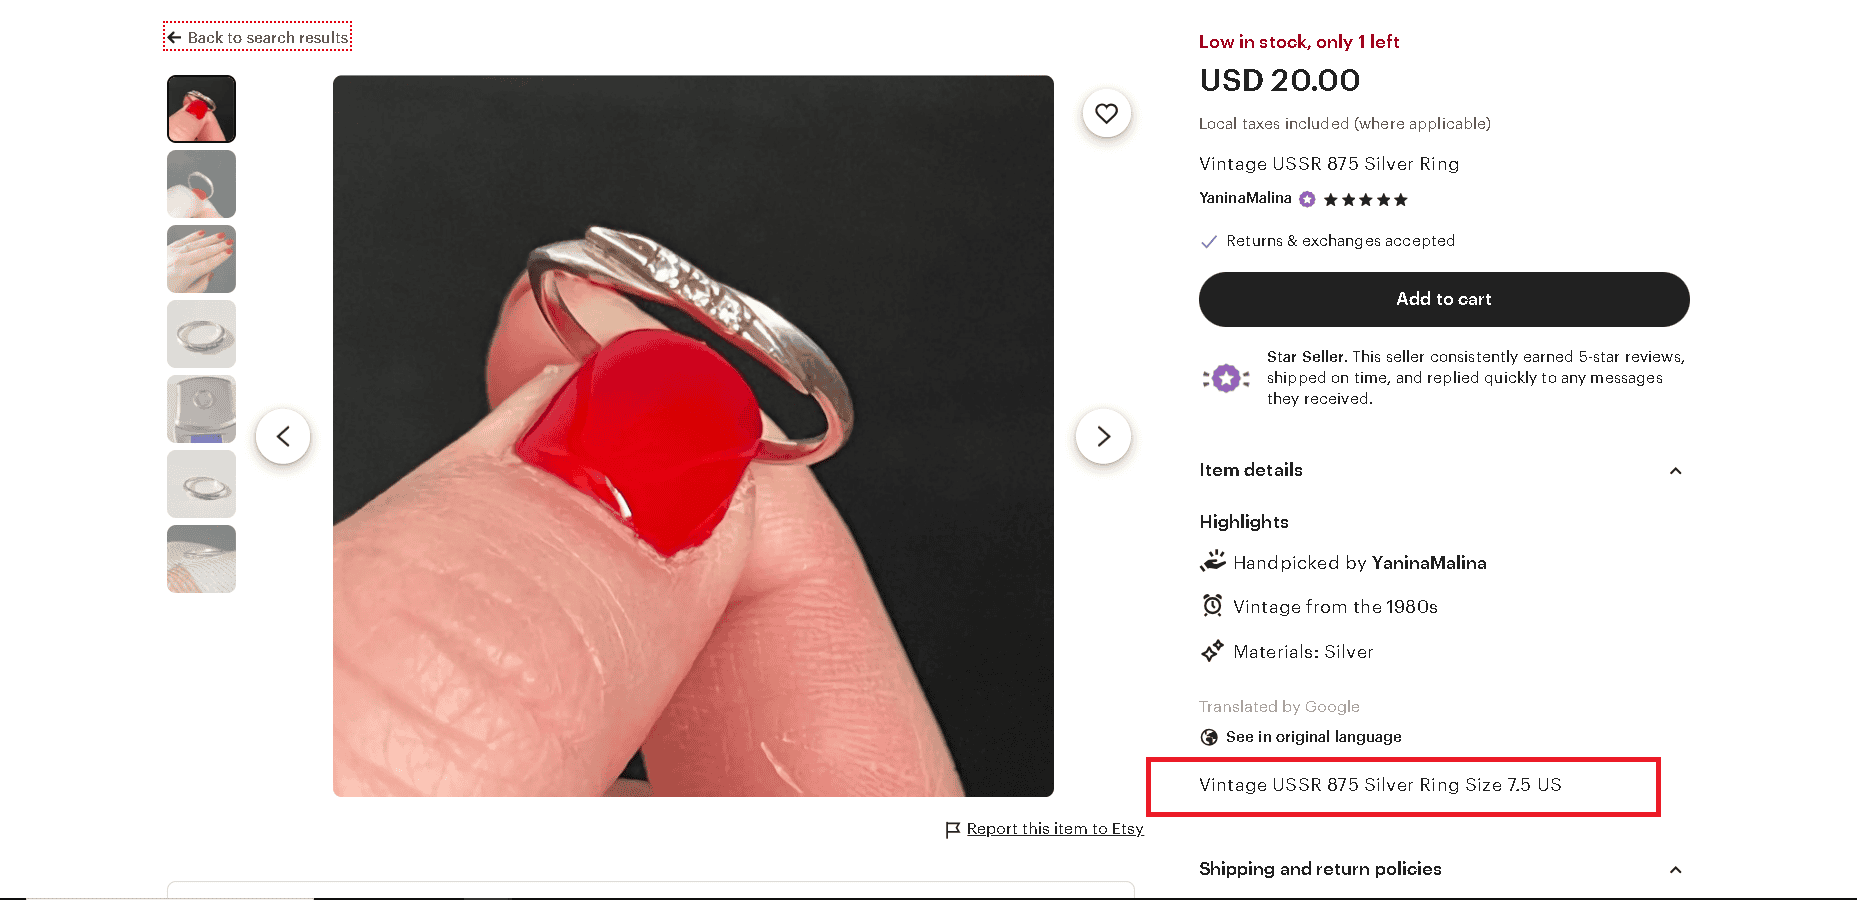Collapse the Item details section
Viewport: 1857px width, 900px height.
1675,470
